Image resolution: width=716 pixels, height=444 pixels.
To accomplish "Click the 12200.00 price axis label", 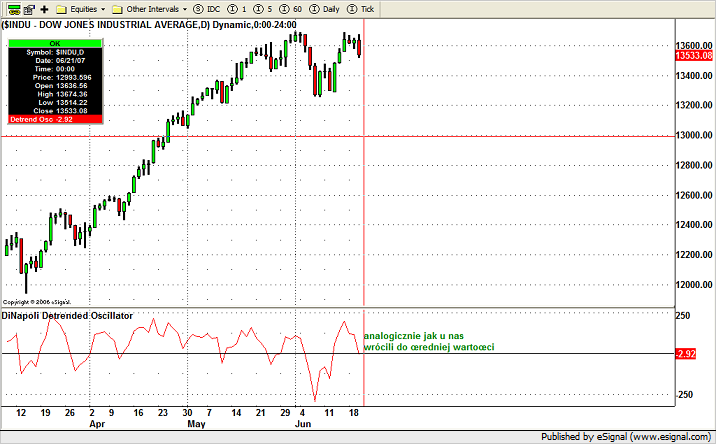I will [x=694, y=254].
